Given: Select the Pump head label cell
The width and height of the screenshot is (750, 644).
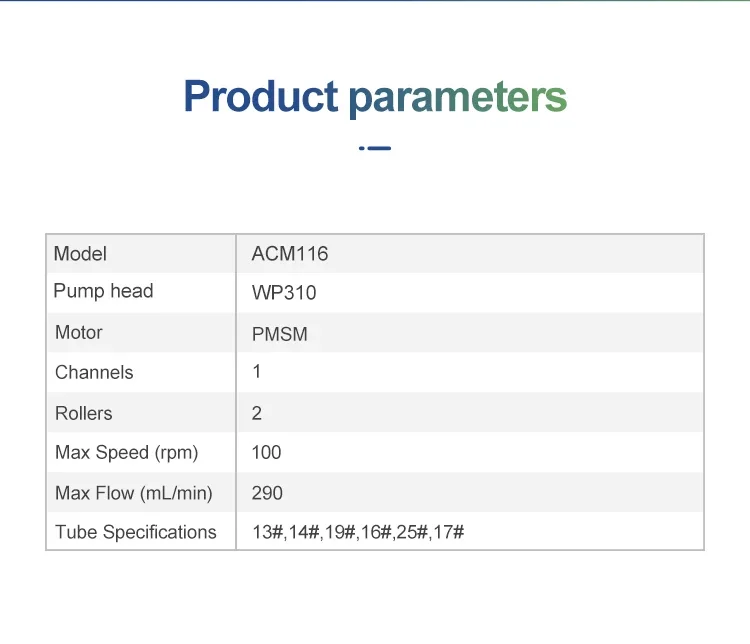Looking at the screenshot, I should click(103, 291).
